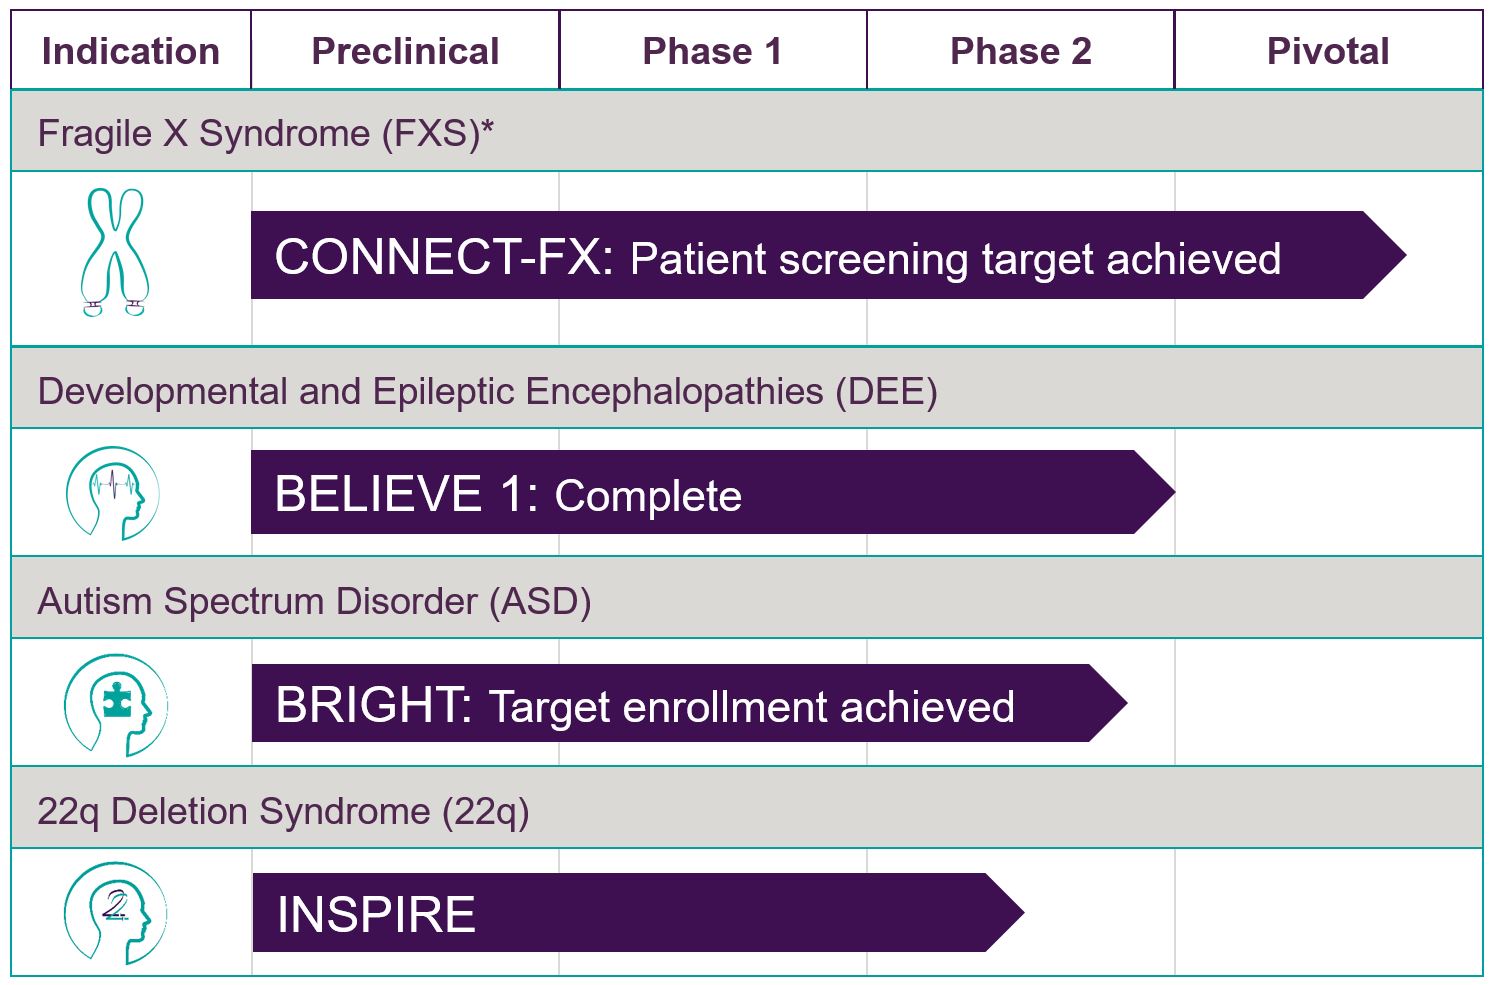Click the BELIEVE 1: Complete bar
This screenshot has height=985, width=1494.
tap(713, 492)
